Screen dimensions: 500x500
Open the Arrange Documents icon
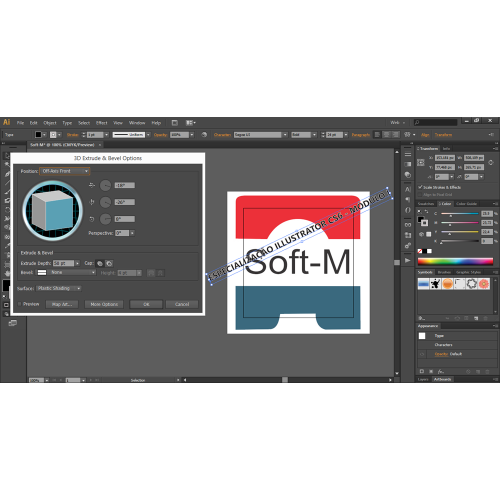190,123
